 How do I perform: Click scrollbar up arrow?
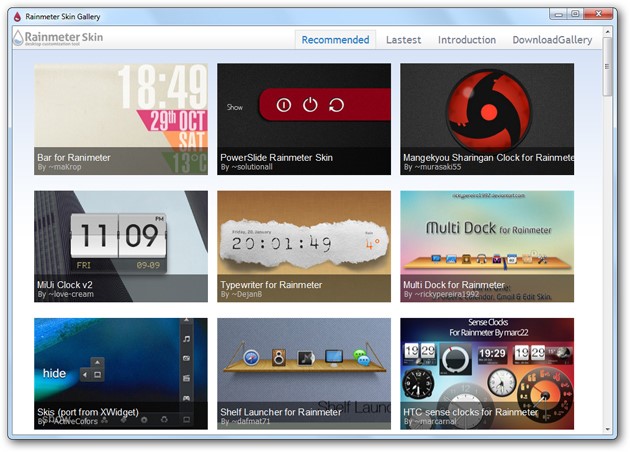(x=608, y=31)
